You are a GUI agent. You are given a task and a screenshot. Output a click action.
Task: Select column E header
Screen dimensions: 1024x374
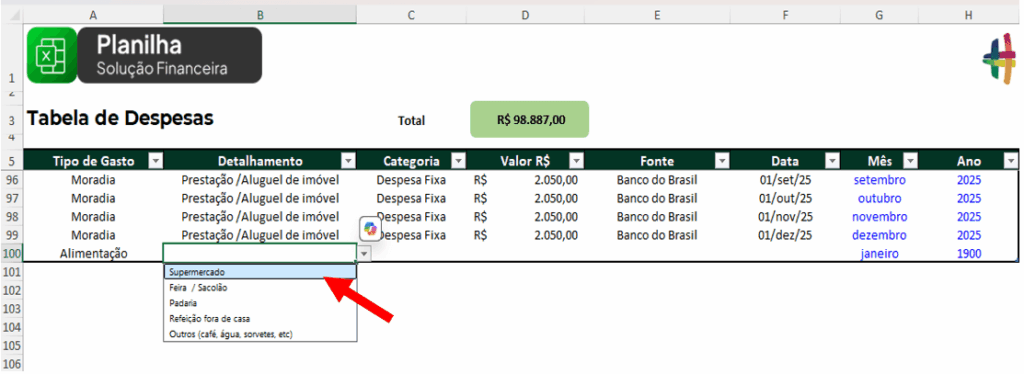[x=656, y=15]
